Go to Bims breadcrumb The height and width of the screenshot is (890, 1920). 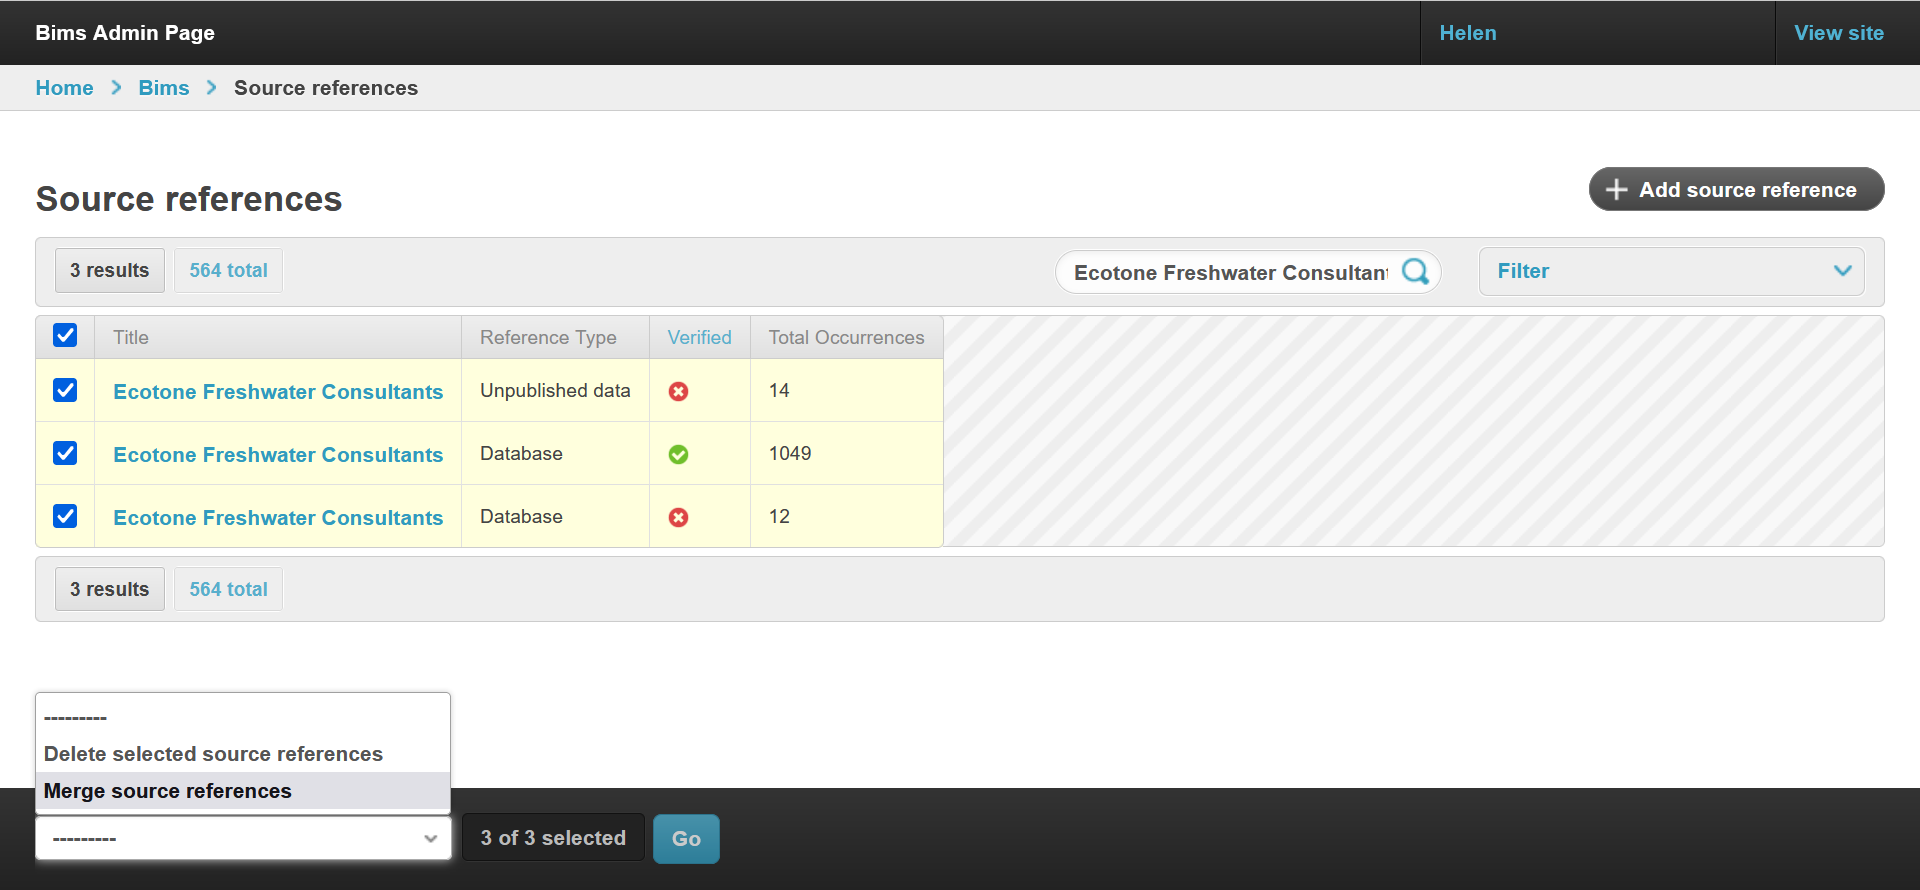[x=164, y=88]
